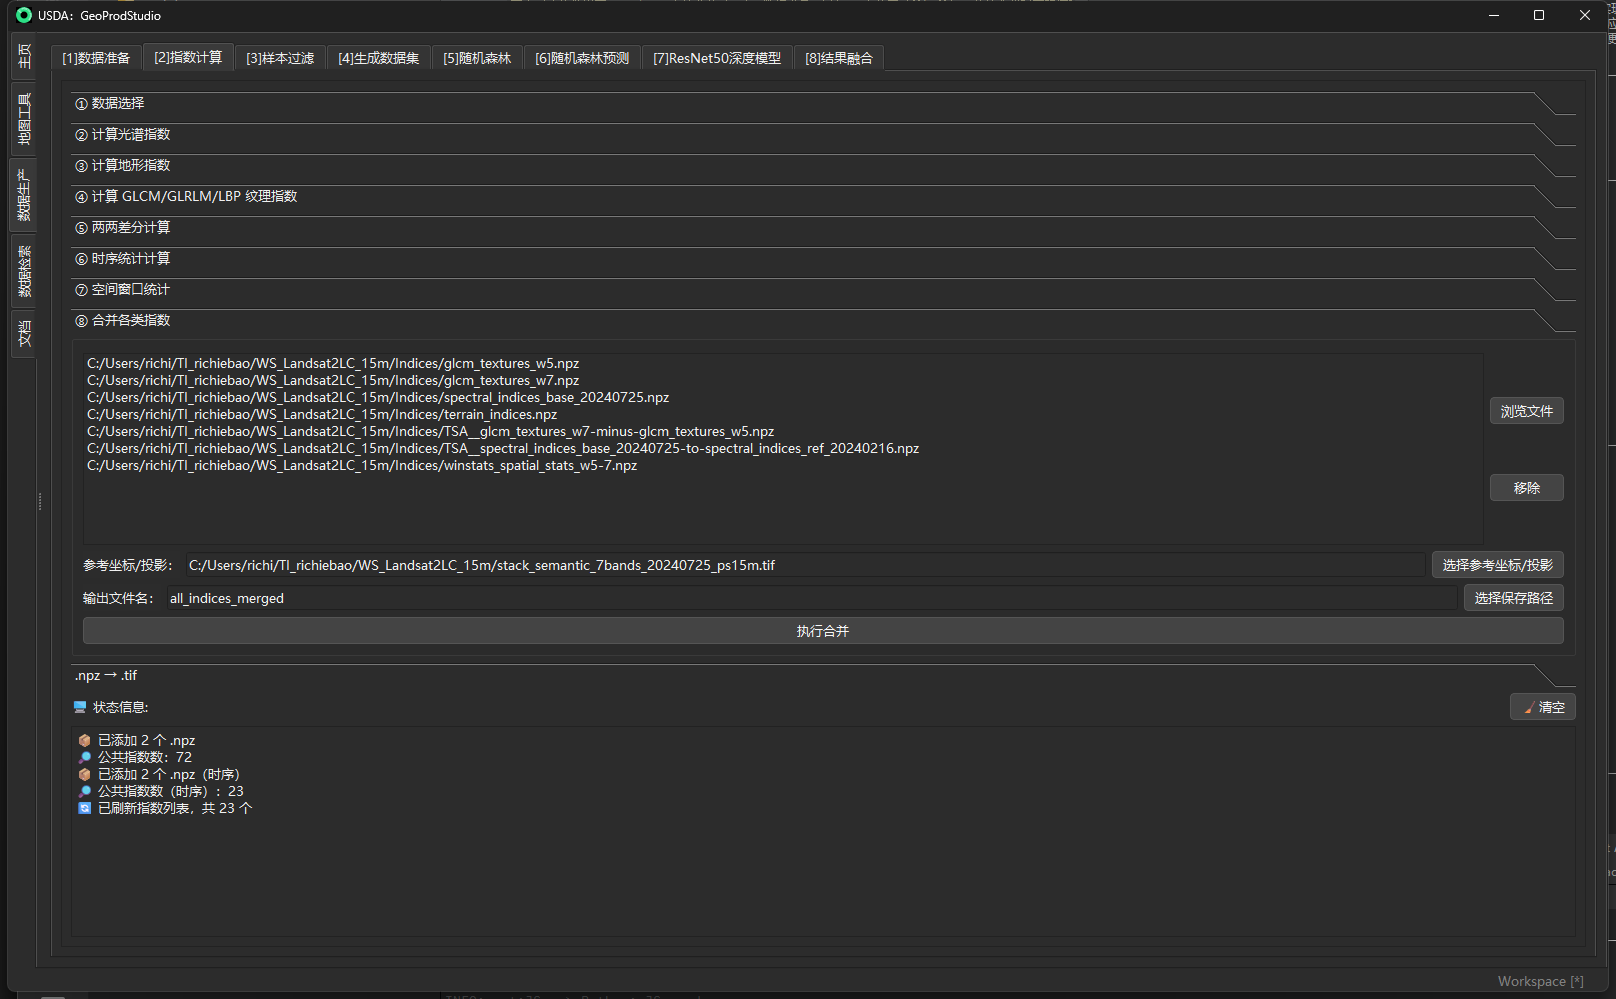Expand the ④ 计算 GLCM/GLRLM/LBP 纹理指数 section
1616x999 pixels.
point(194,197)
